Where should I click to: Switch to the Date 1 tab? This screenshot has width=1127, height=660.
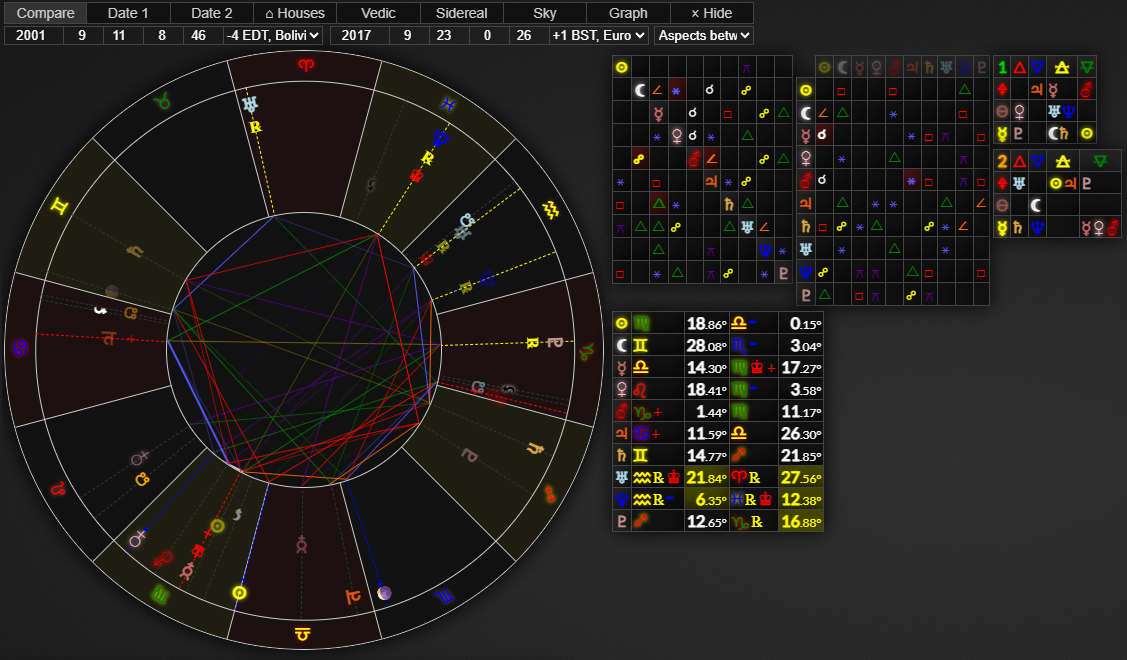point(128,13)
